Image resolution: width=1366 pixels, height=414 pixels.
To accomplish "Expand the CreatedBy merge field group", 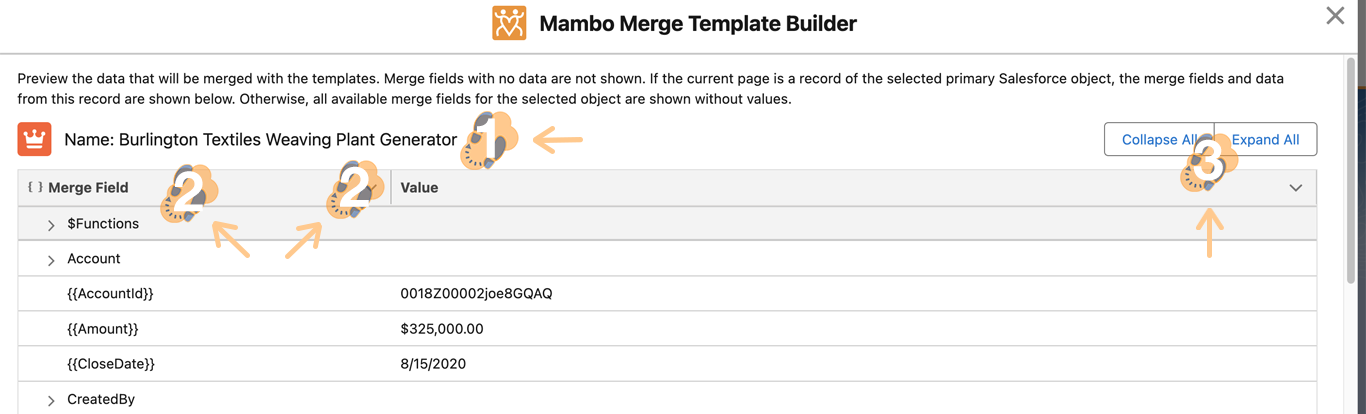I will tap(51, 400).
